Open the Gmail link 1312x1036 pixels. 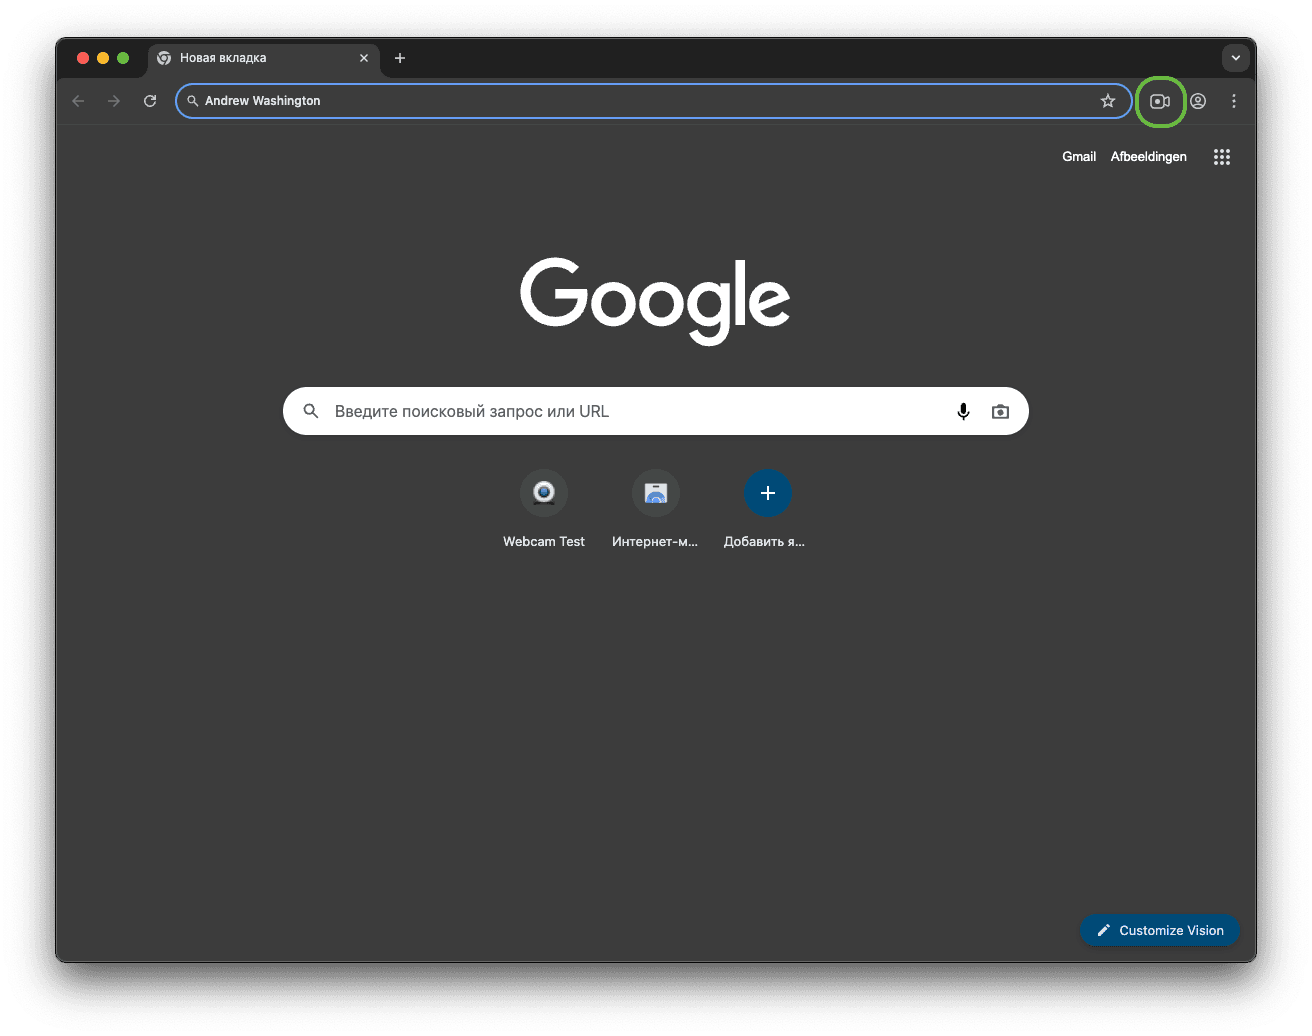click(1079, 157)
